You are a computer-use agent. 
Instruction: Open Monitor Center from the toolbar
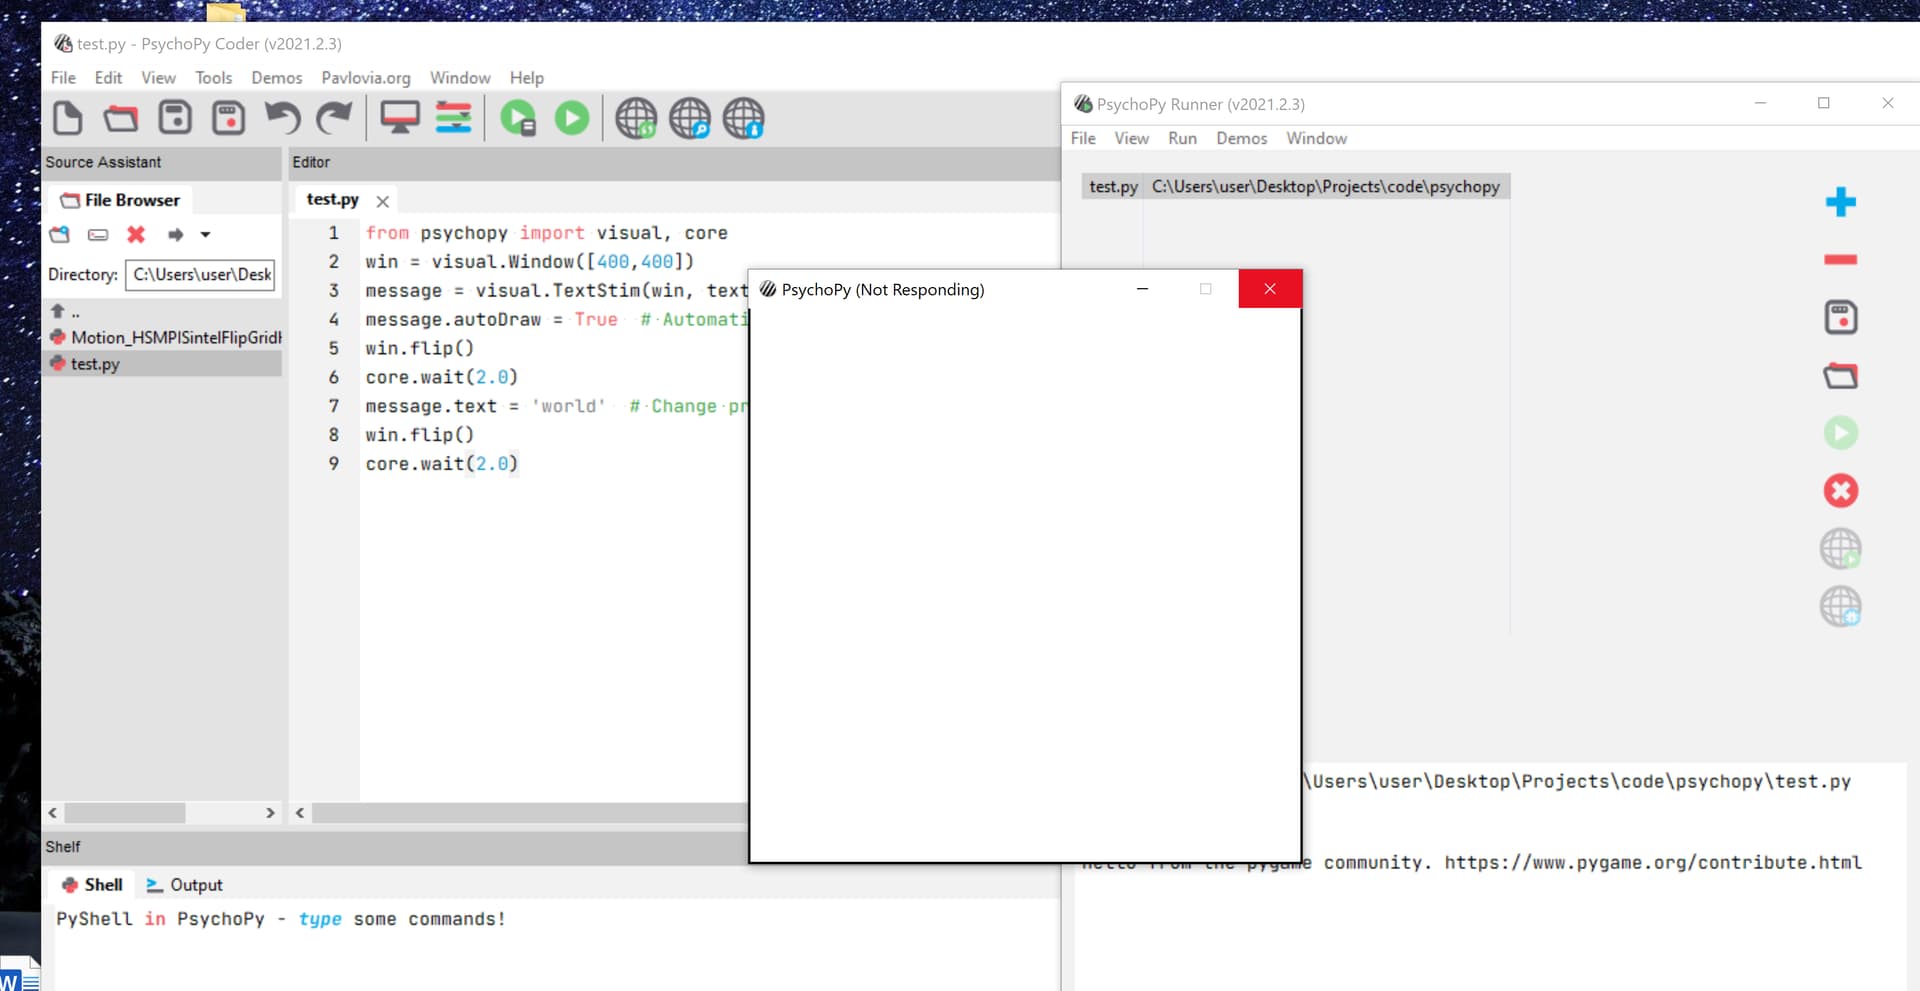pos(400,118)
